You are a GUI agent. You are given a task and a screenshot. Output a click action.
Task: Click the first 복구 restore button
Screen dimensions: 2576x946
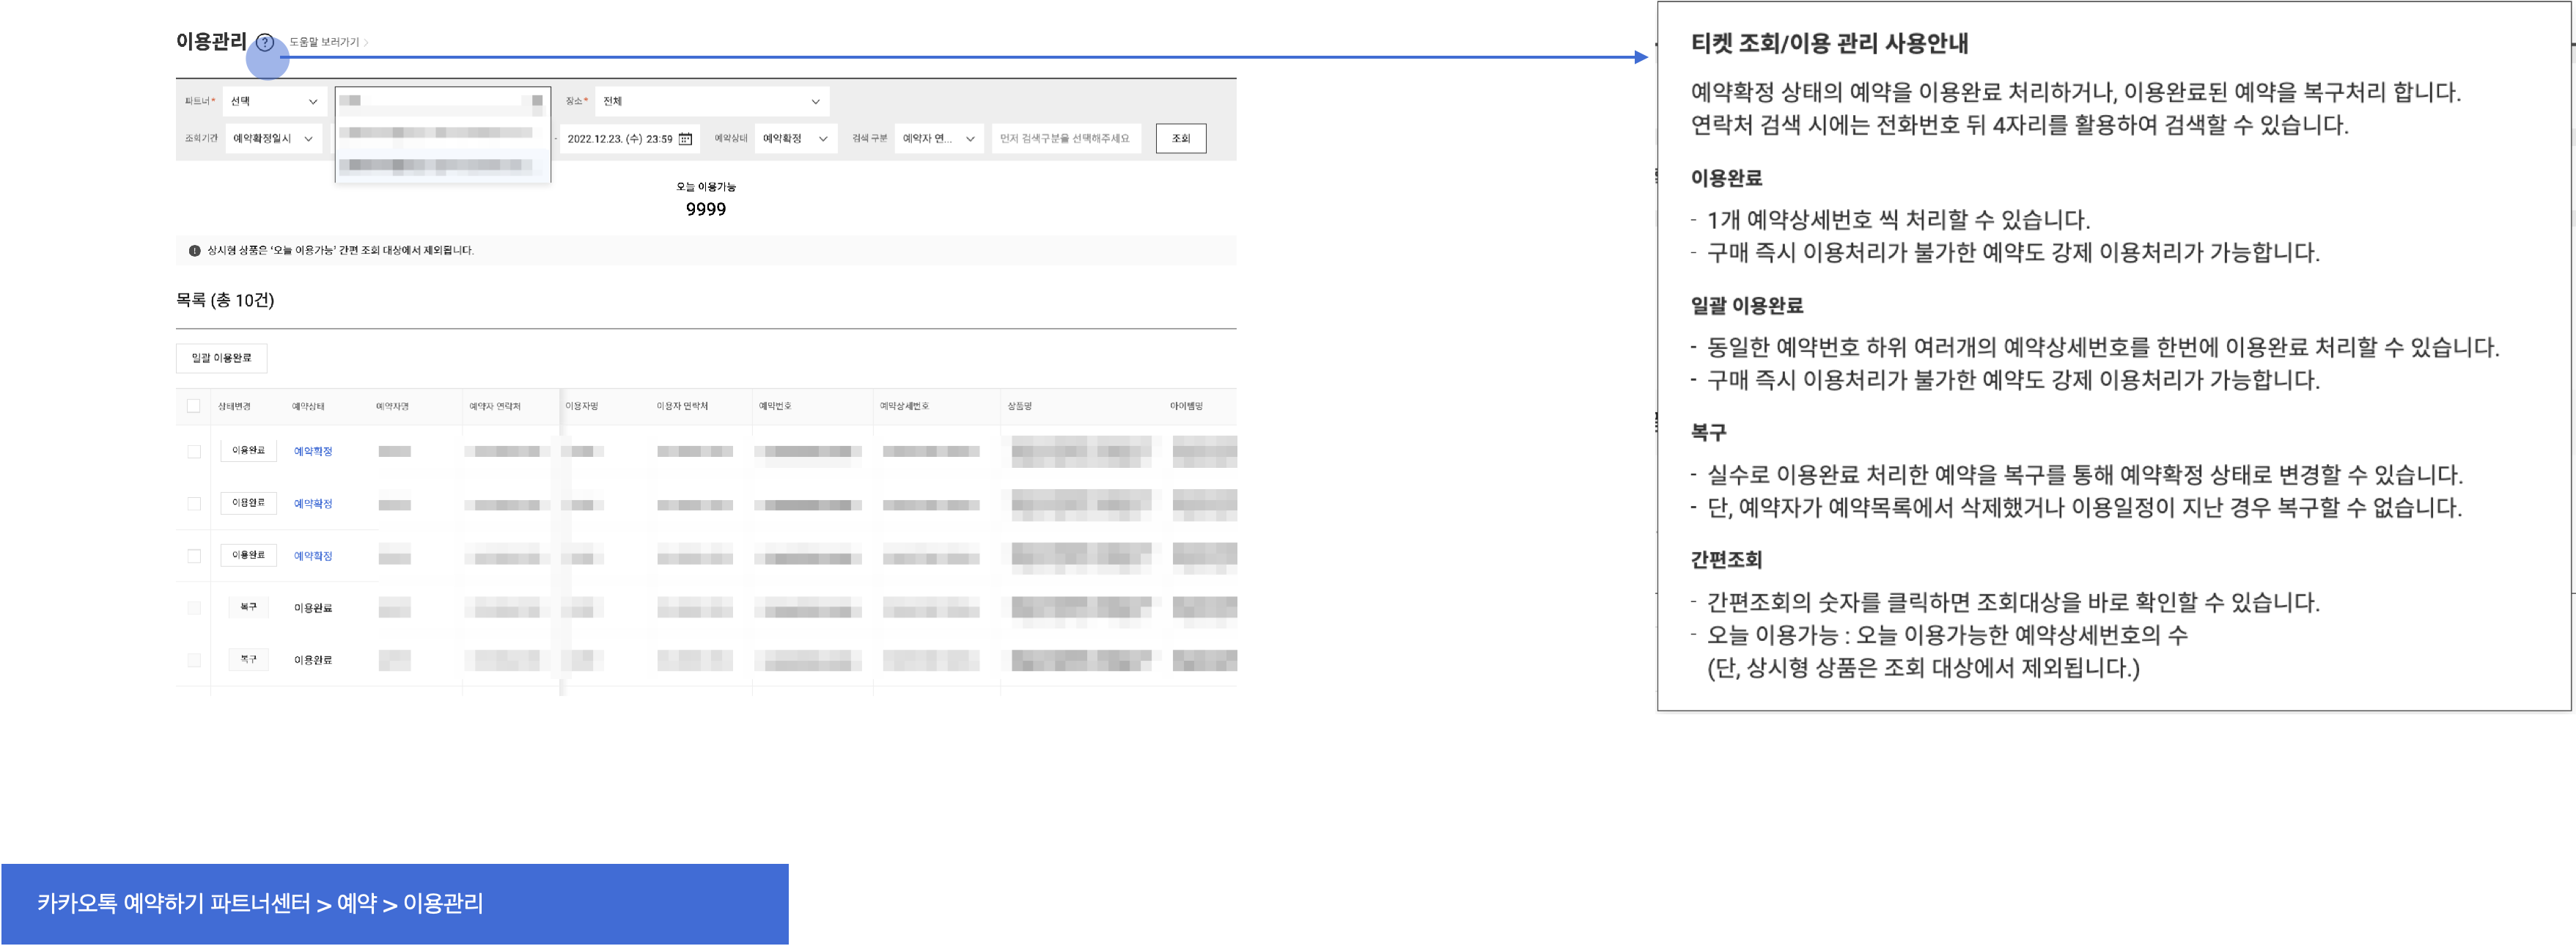[x=248, y=607]
